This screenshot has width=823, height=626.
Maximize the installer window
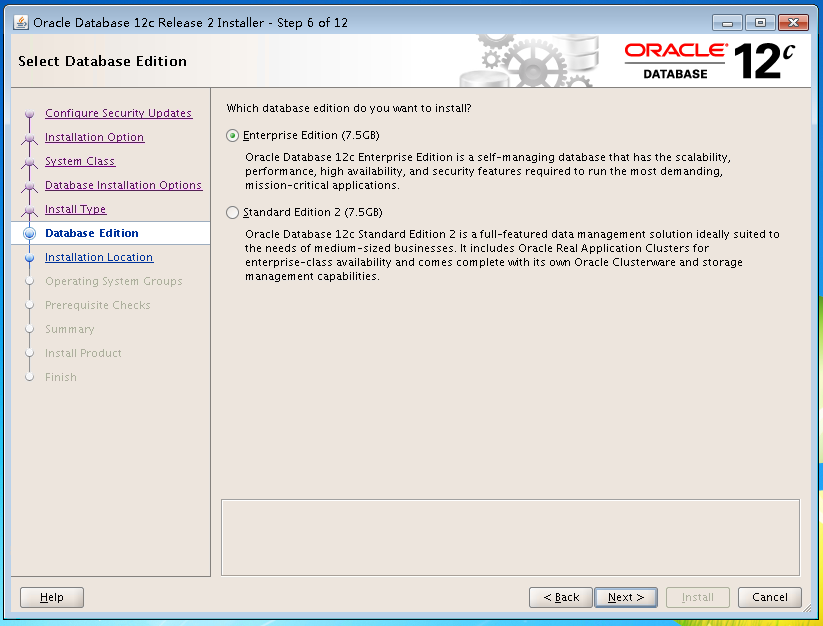760,23
